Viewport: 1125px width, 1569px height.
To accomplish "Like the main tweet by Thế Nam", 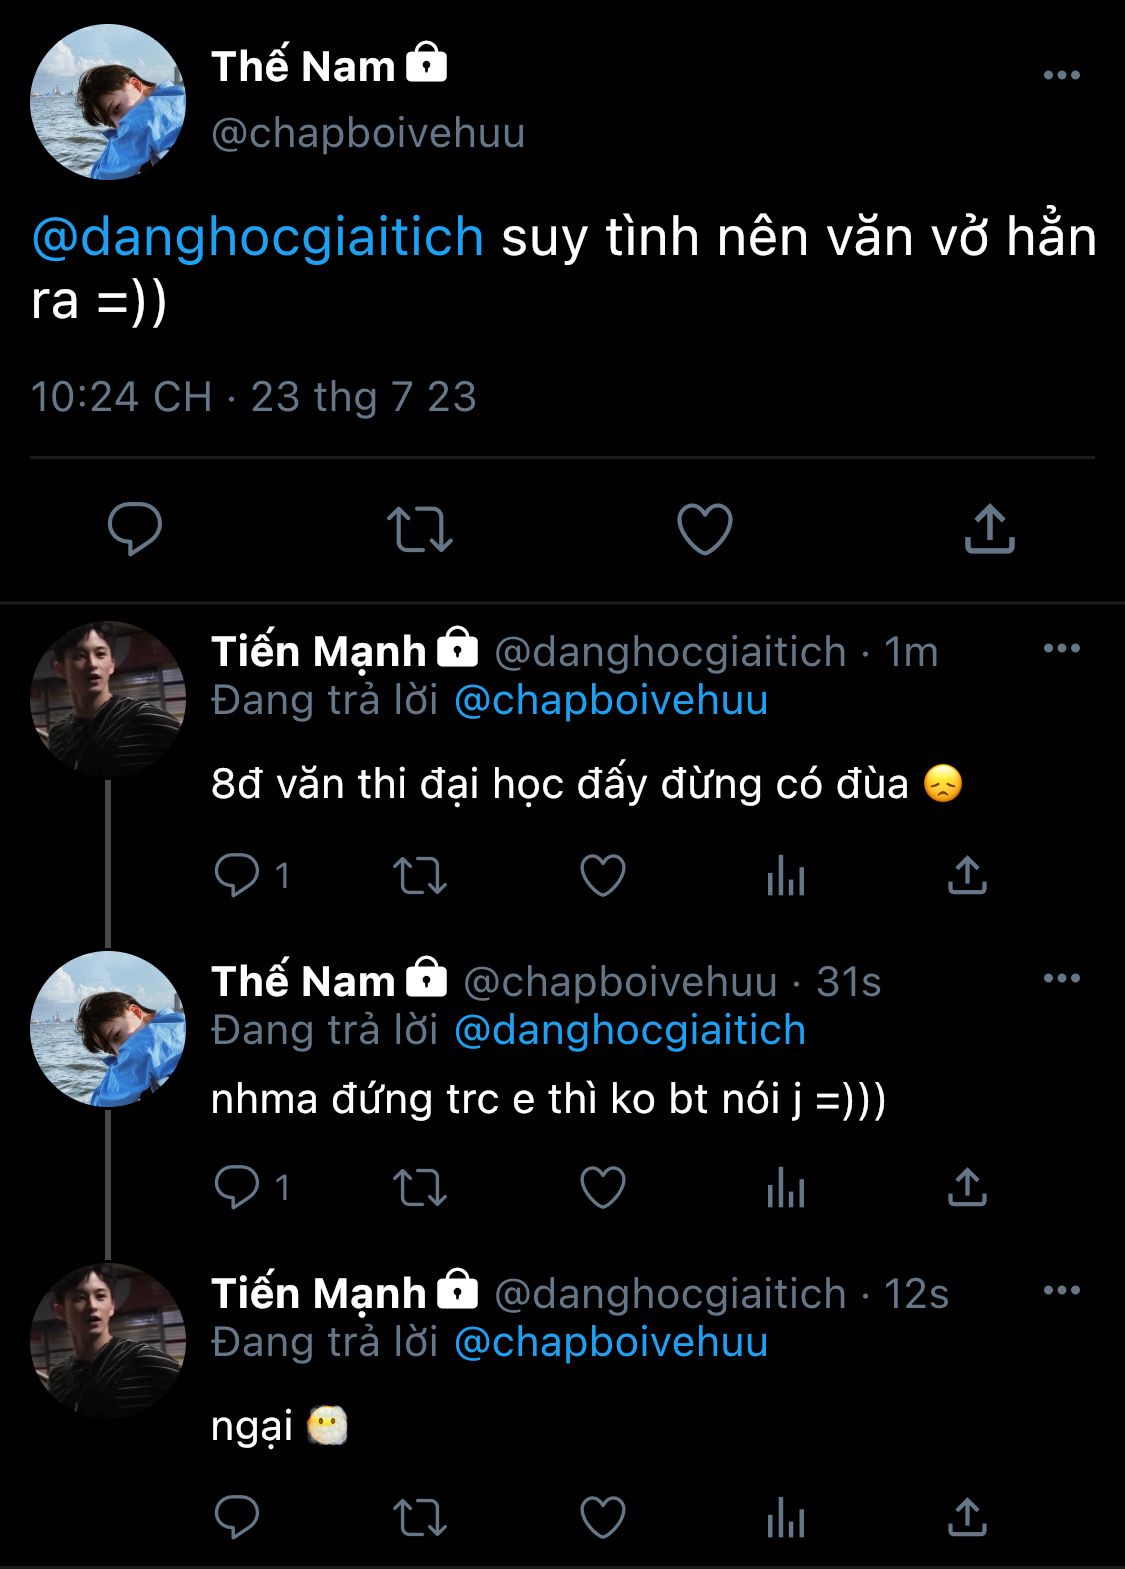I will [x=705, y=529].
